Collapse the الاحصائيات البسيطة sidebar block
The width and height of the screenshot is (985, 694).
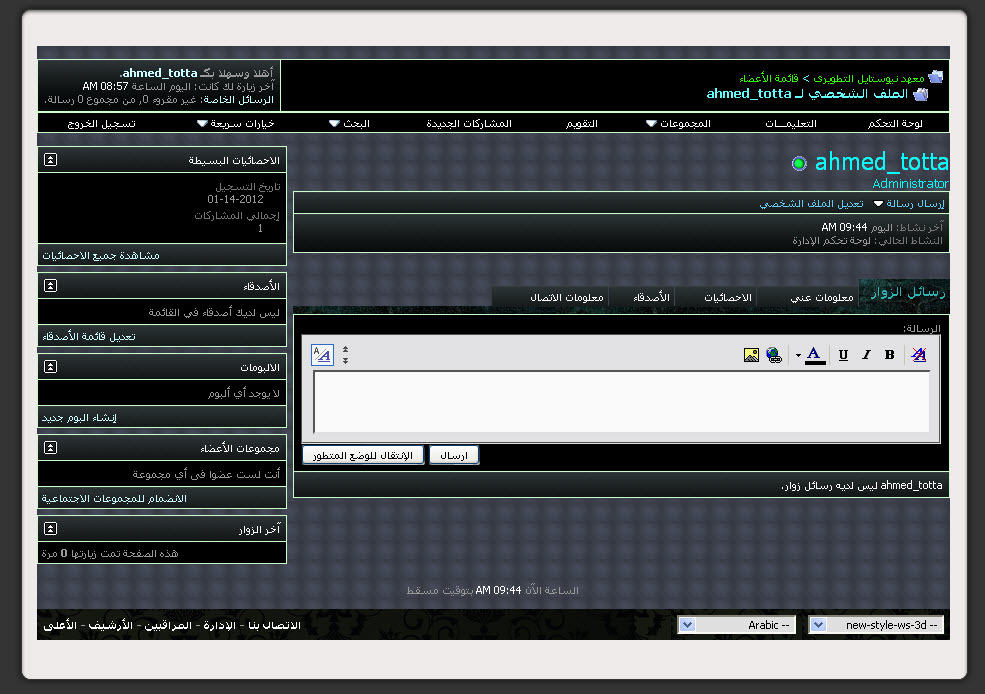(50, 160)
